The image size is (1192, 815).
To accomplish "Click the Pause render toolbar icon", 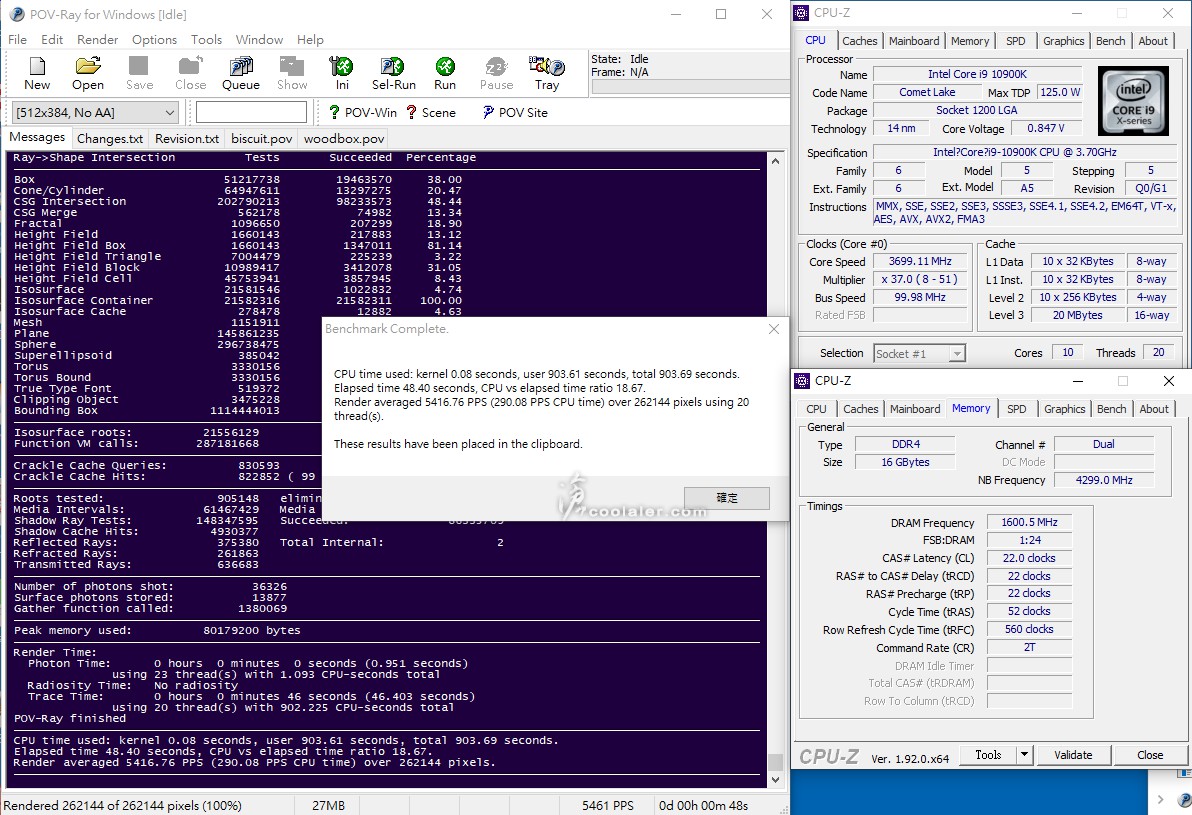I will click(496, 74).
